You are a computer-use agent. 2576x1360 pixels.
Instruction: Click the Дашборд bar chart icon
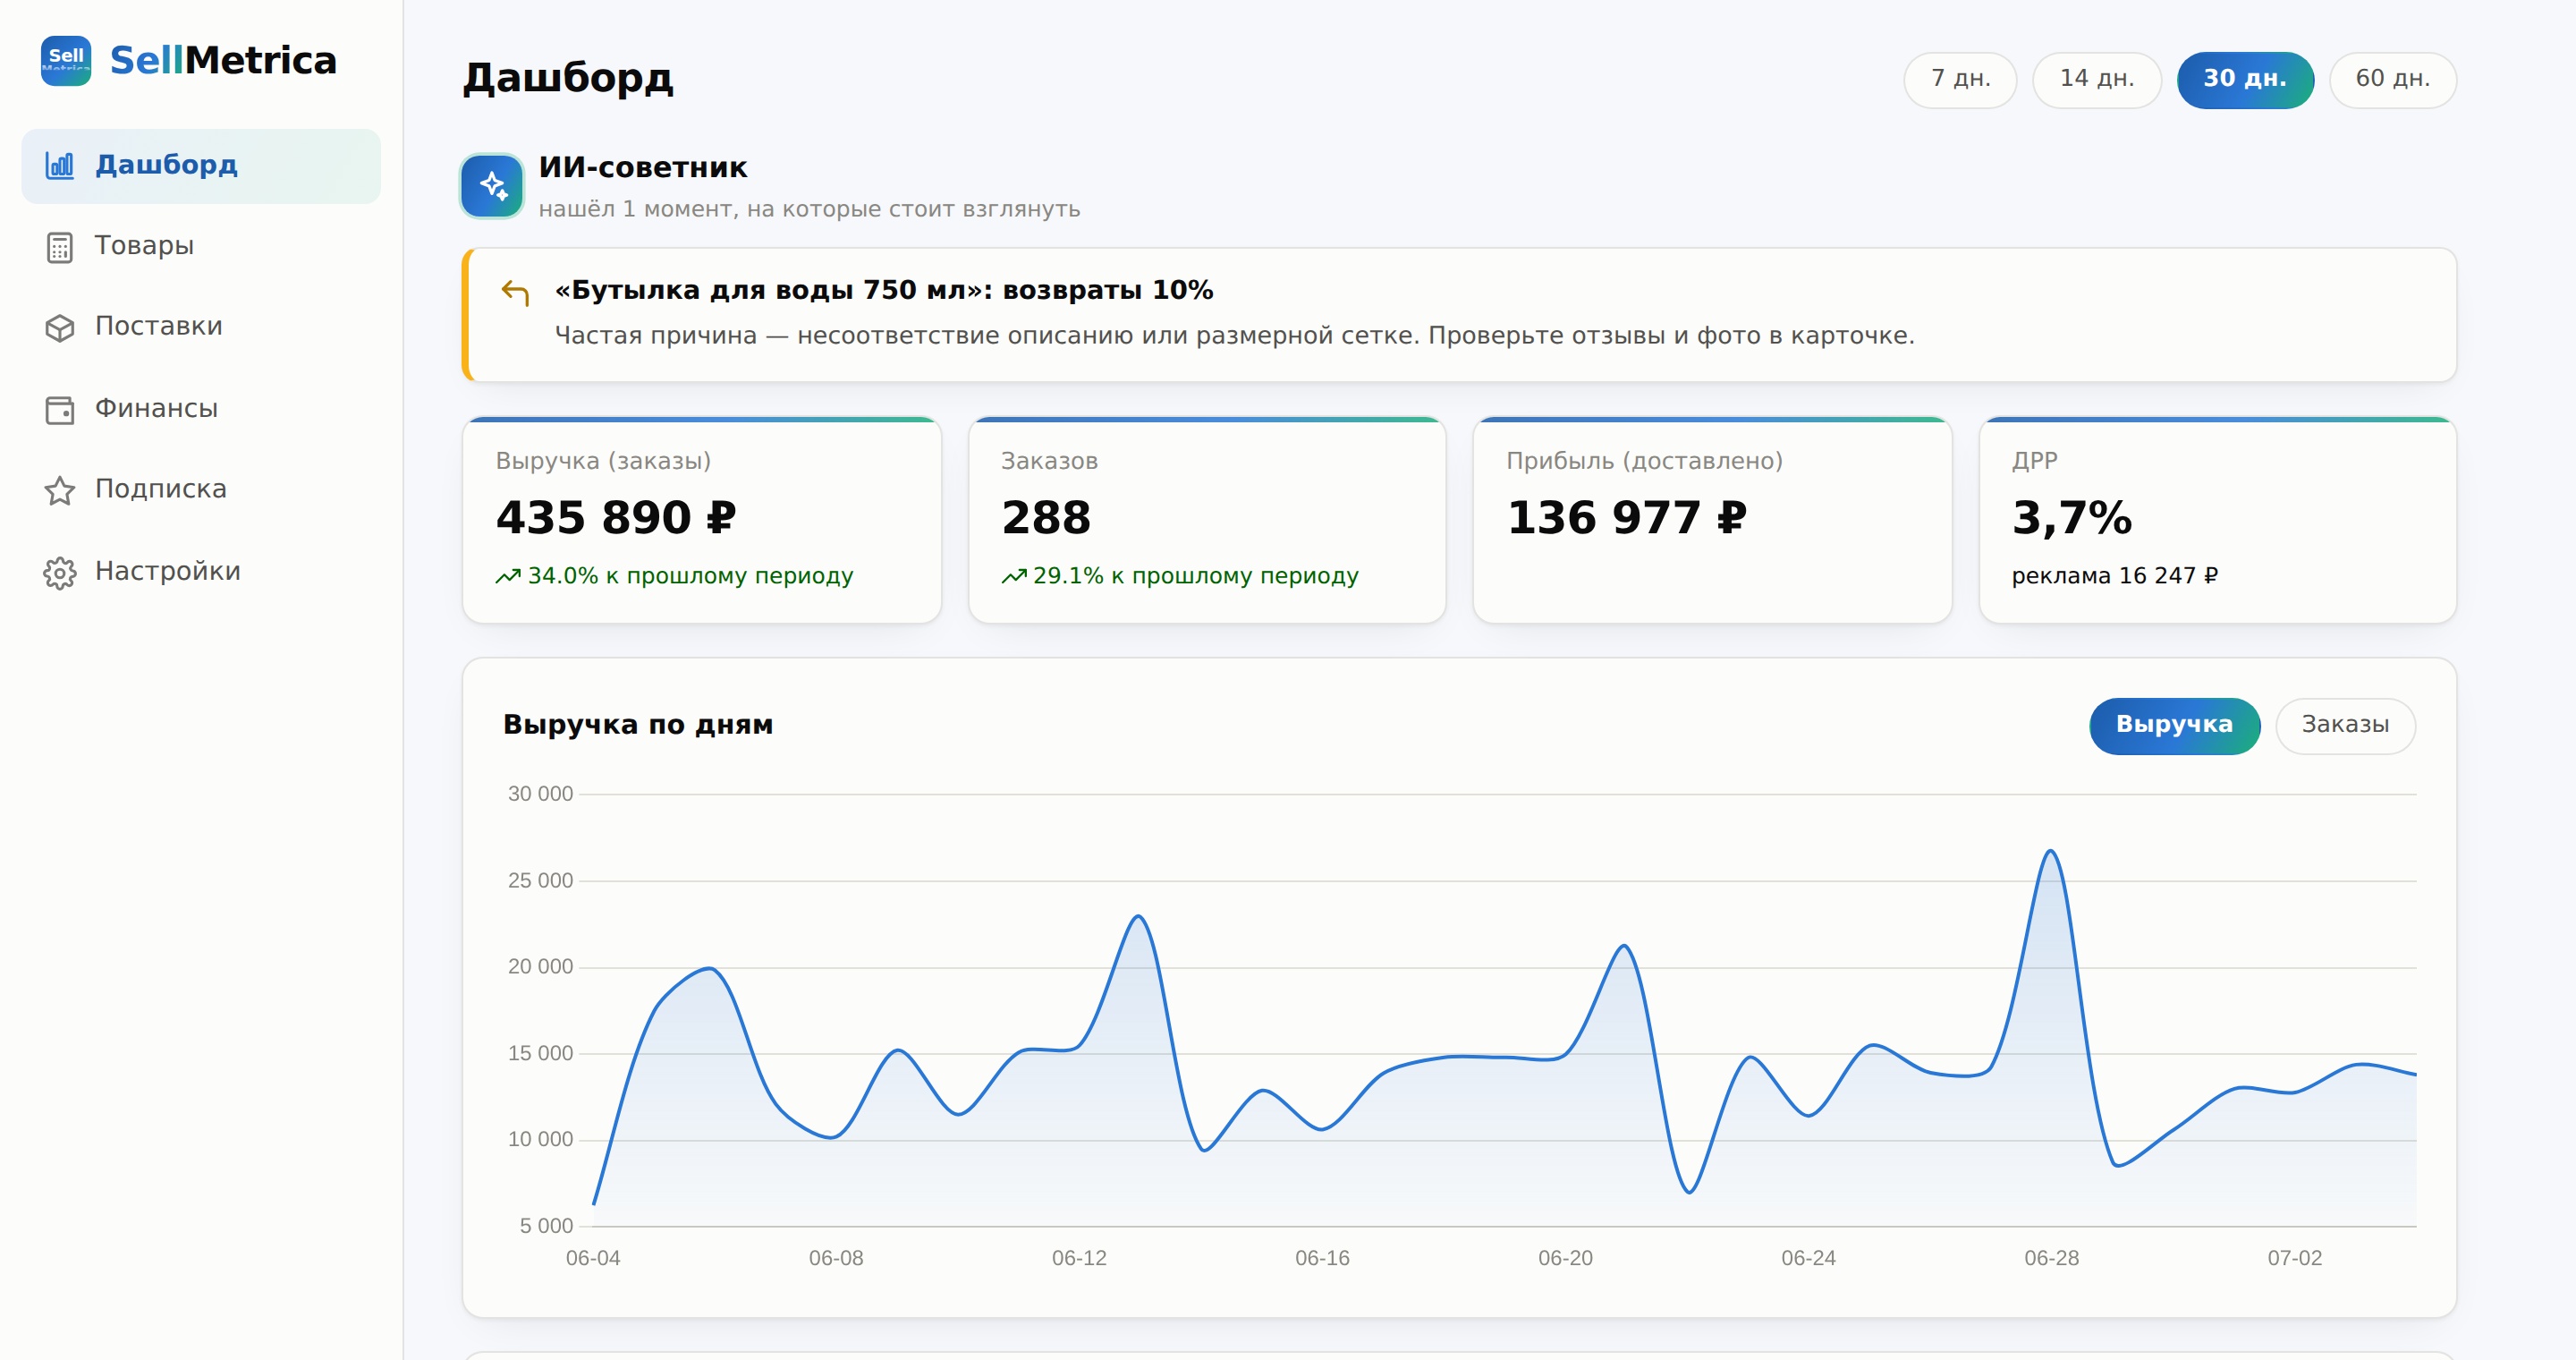(x=60, y=165)
